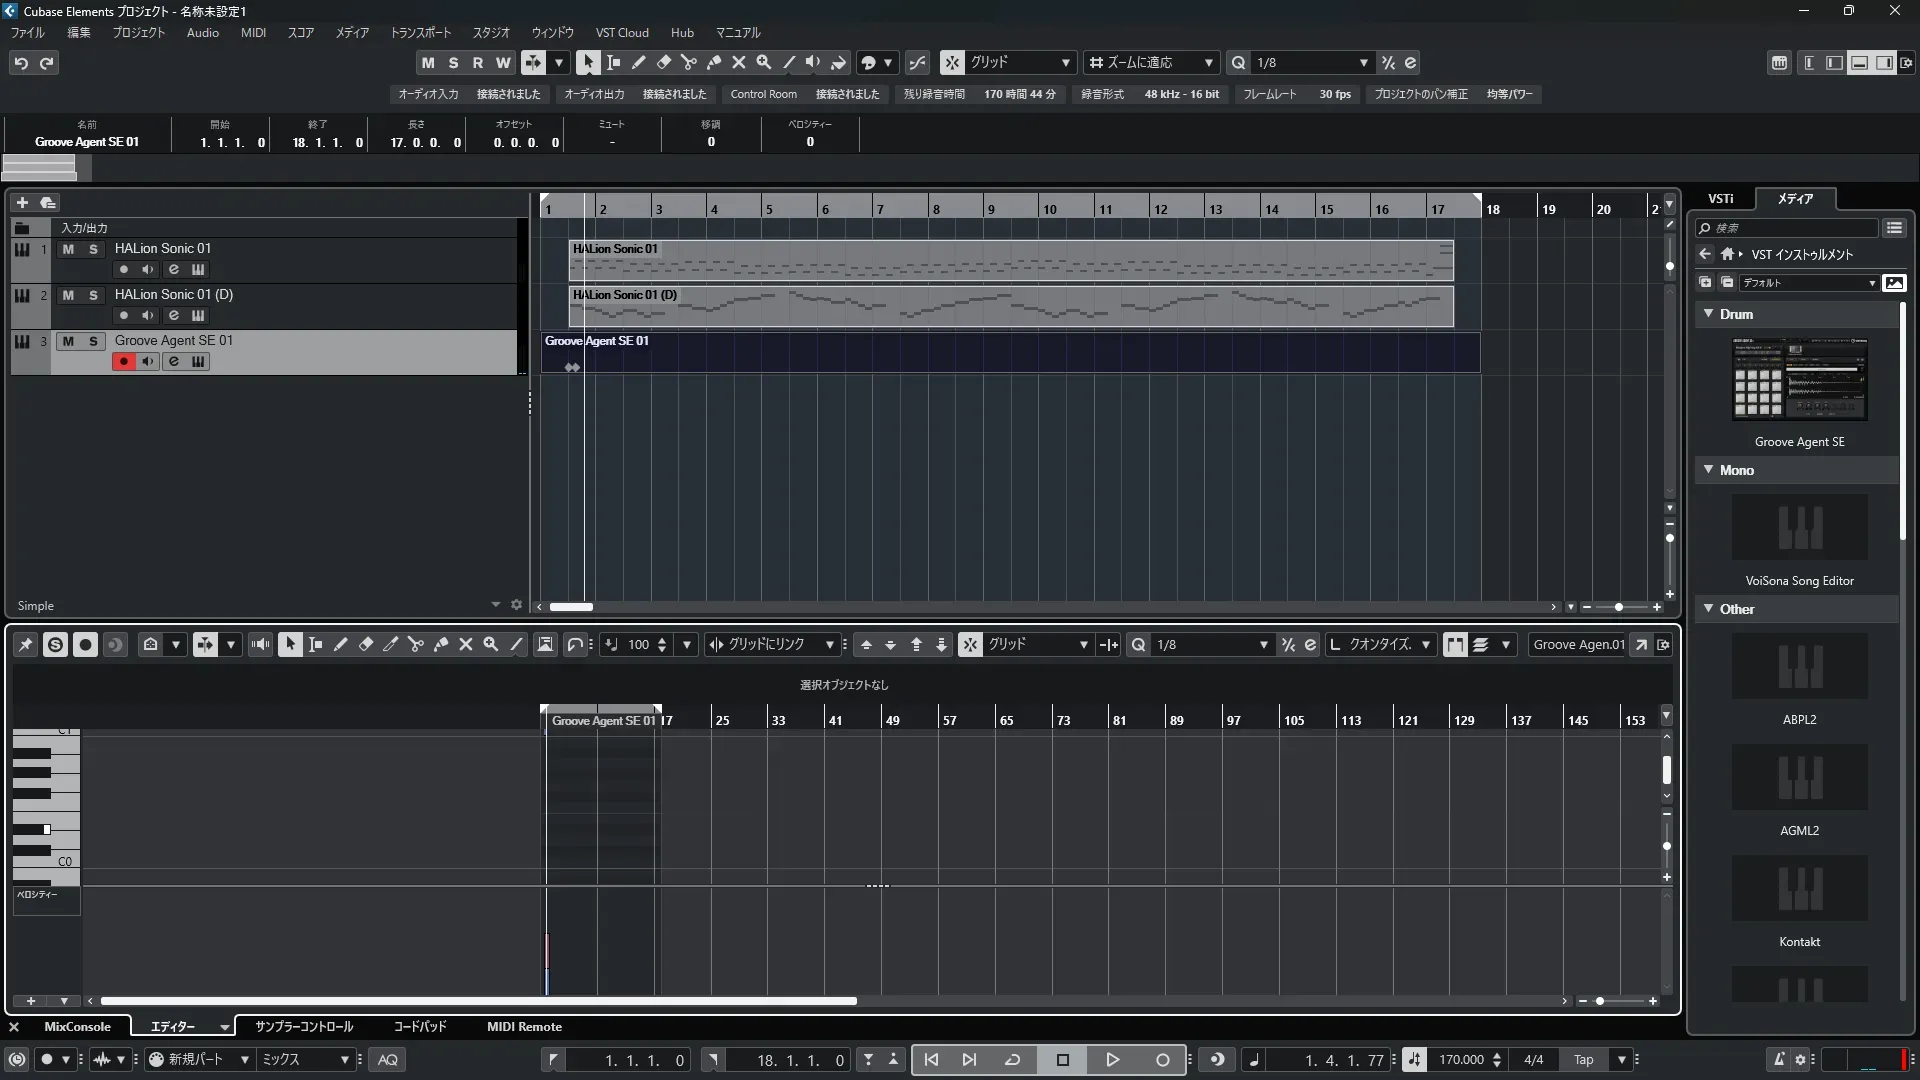The height and width of the screenshot is (1080, 1920).
Task: Select the Draw pencil tool in main toolbar
Action: (638, 62)
